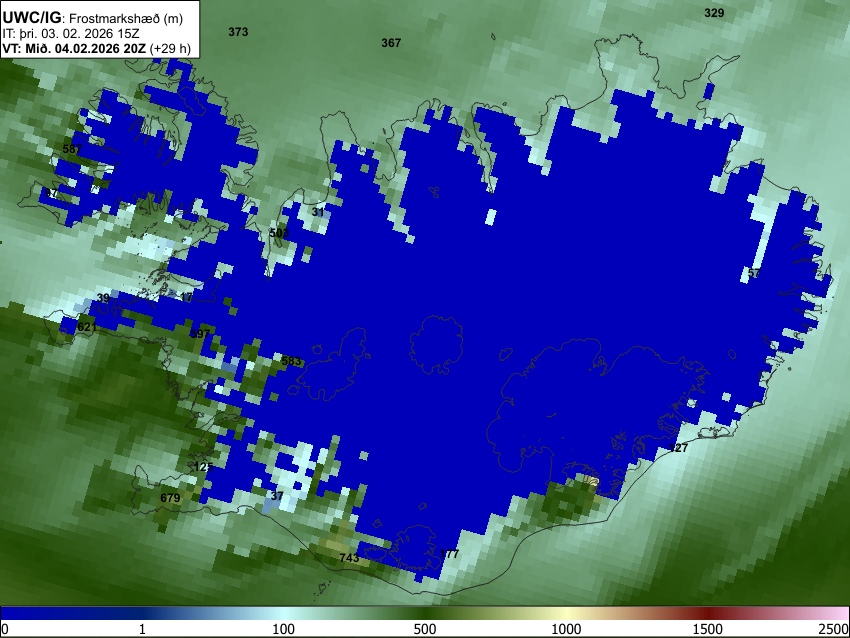Click the light cyan section of the color scale
Image resolution: width=850 pixels, height=638 pixels.
click(x=283, y=614)
